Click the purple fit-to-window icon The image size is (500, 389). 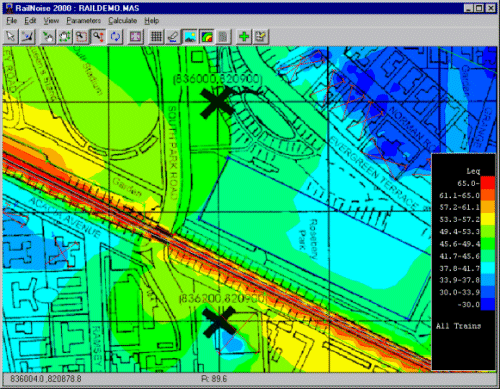click(x=135, y=36)
